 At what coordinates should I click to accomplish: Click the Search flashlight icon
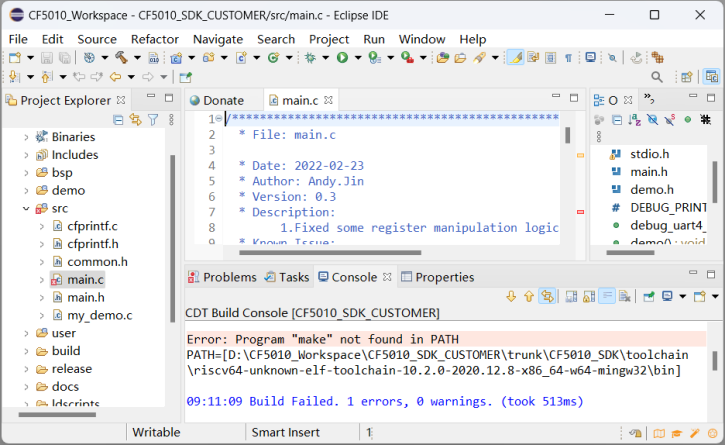point(479,57)
